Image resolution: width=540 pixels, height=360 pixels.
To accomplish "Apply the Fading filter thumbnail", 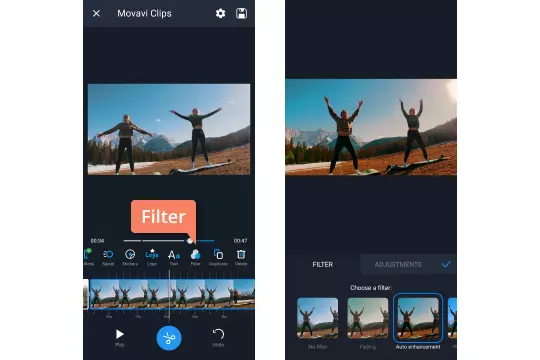I will pos(368,318).
